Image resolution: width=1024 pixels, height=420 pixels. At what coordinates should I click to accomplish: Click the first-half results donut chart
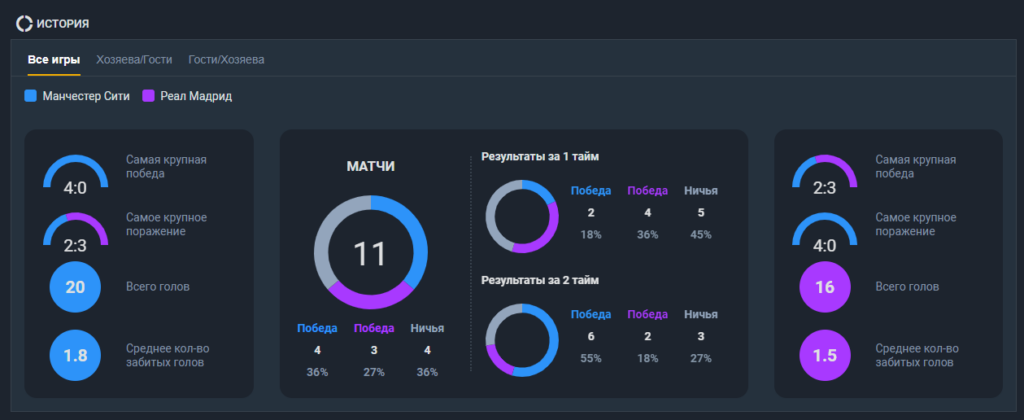coord(522,216)
